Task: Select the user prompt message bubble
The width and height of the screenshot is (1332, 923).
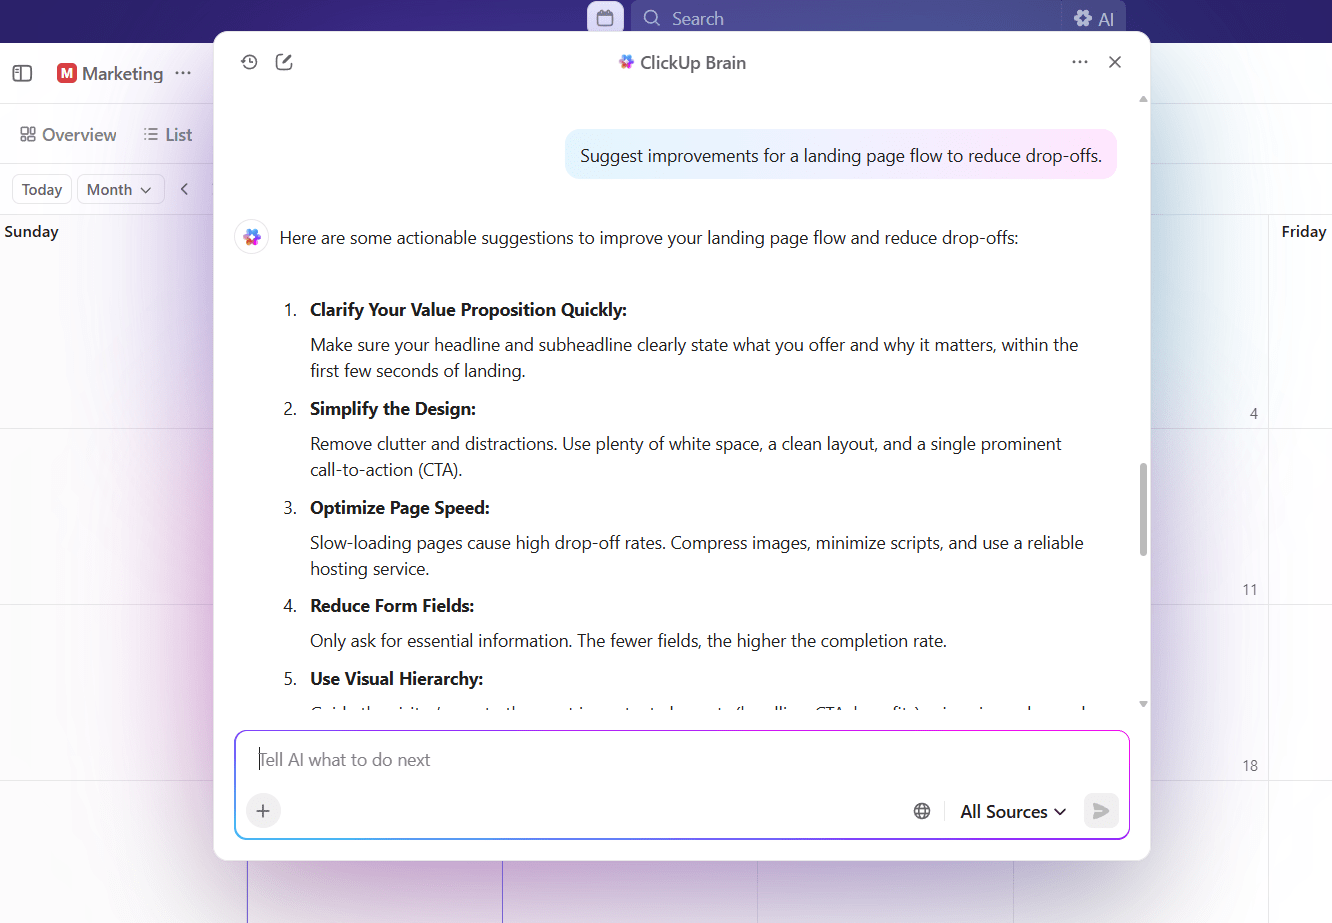Action: pyautogui.click(x=841, y=155)
